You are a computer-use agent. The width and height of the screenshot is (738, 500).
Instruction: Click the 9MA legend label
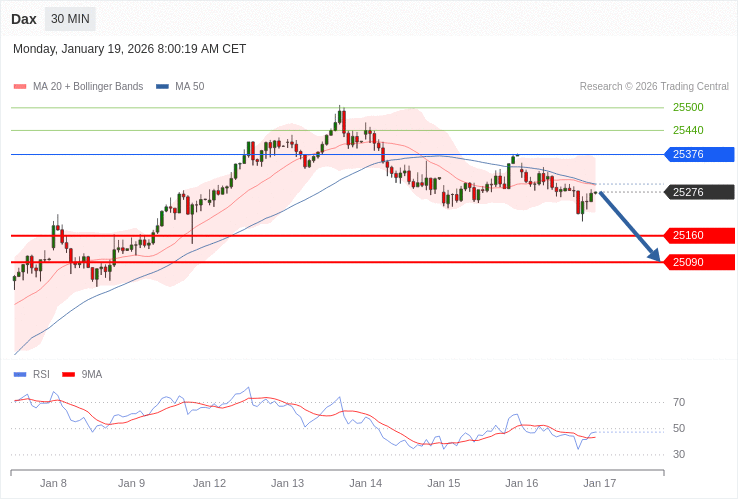click(92, 375)
